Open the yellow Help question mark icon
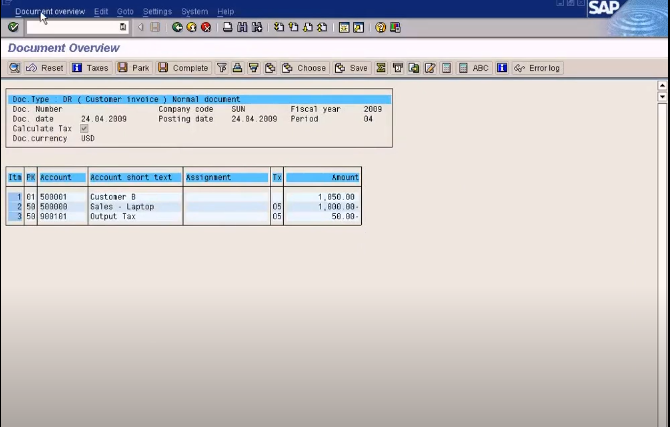The image size is (670, 427). 380,27
